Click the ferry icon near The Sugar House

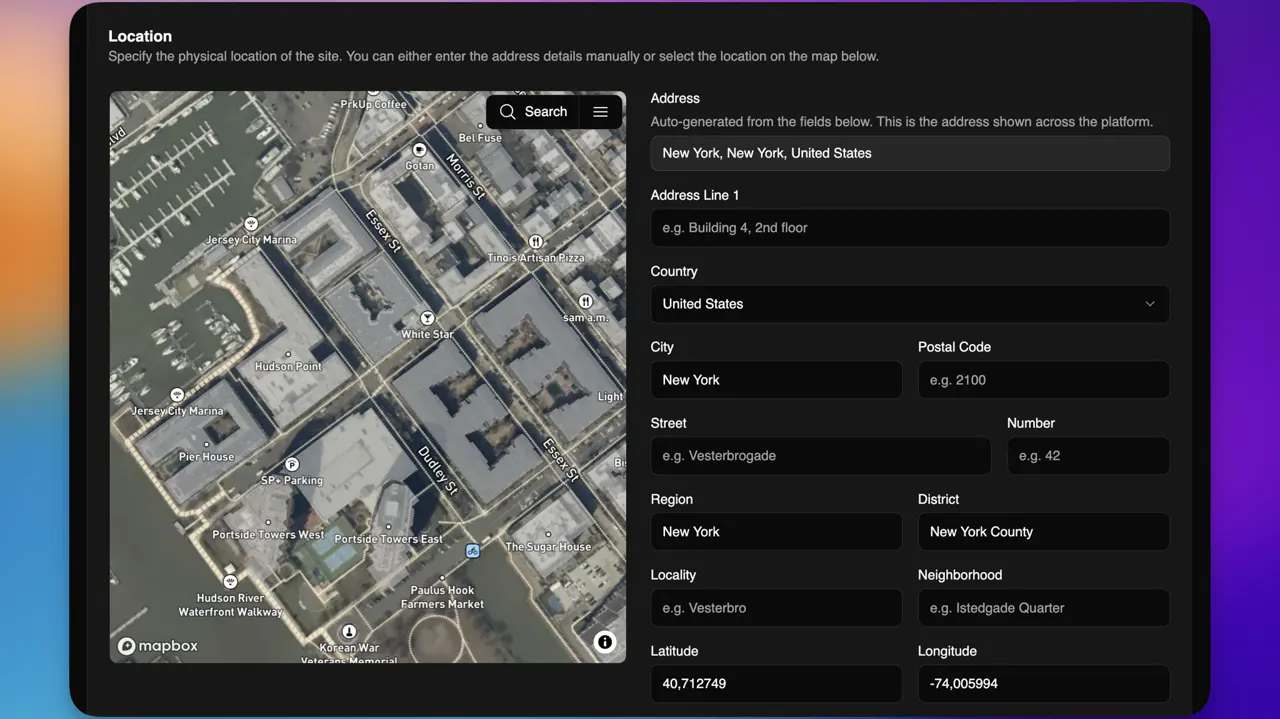tap(471, 551)
